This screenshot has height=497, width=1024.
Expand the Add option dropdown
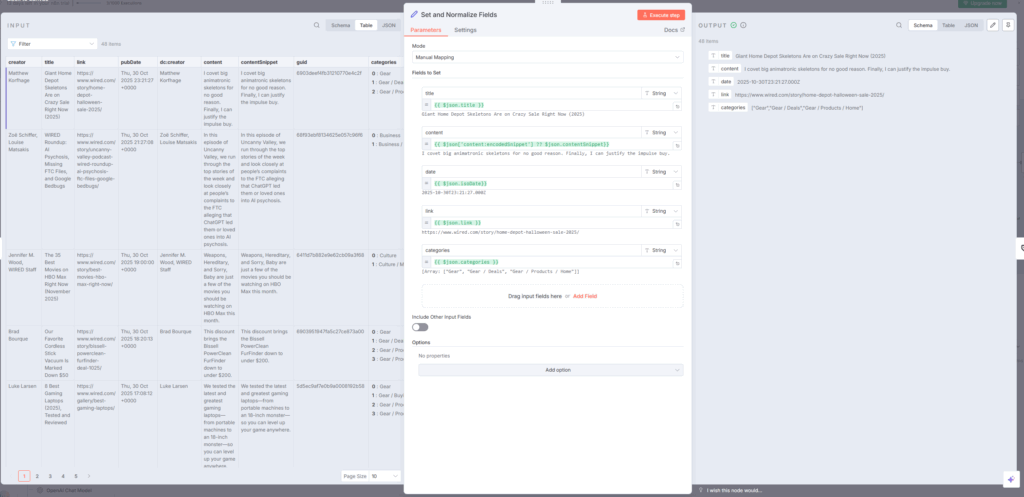[x=548, y=369]
